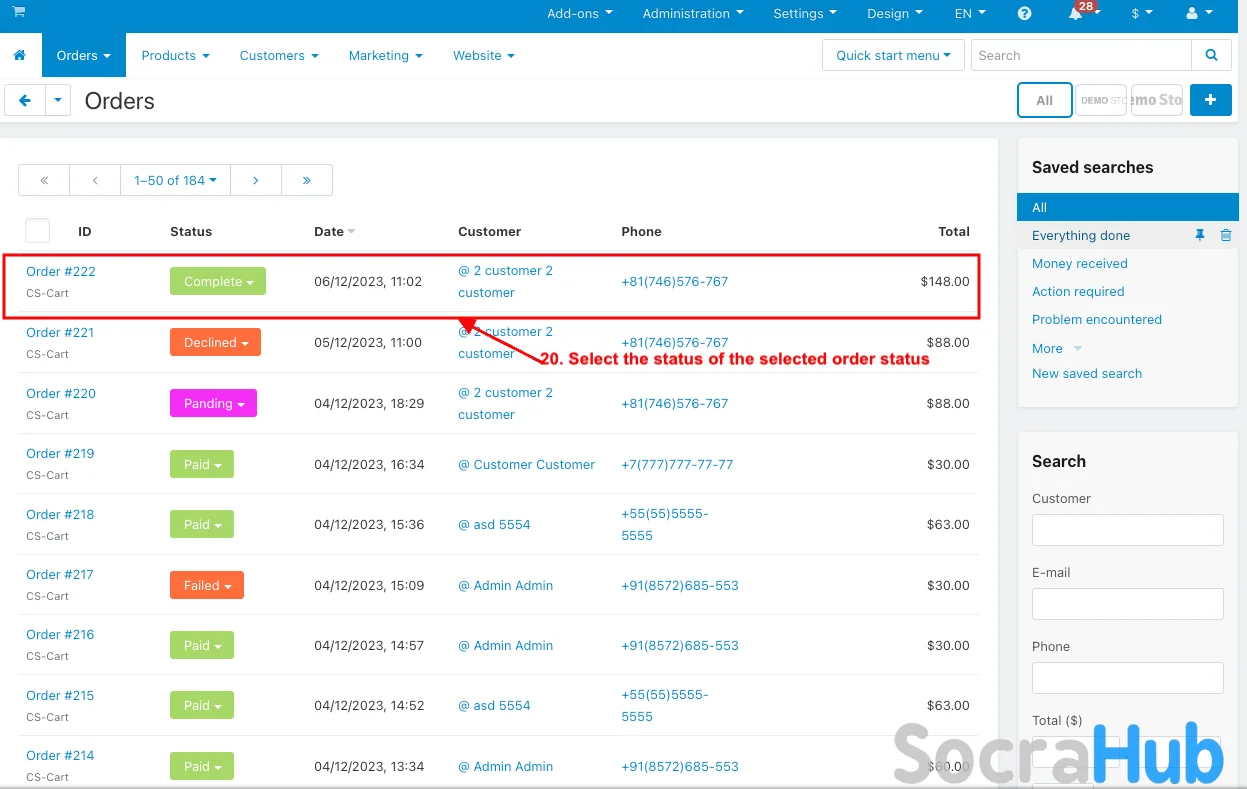Delete the Everything done saved search
This screenshot has height=789, width=1247.
click(x=1226, y=236)
